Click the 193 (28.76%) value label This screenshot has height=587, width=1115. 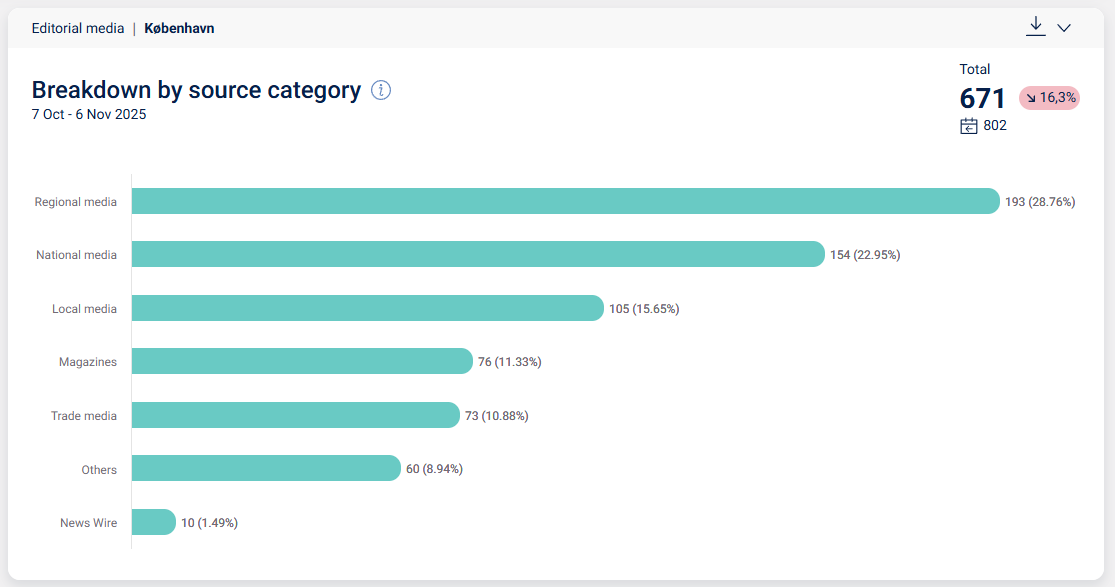point(1040,202)
